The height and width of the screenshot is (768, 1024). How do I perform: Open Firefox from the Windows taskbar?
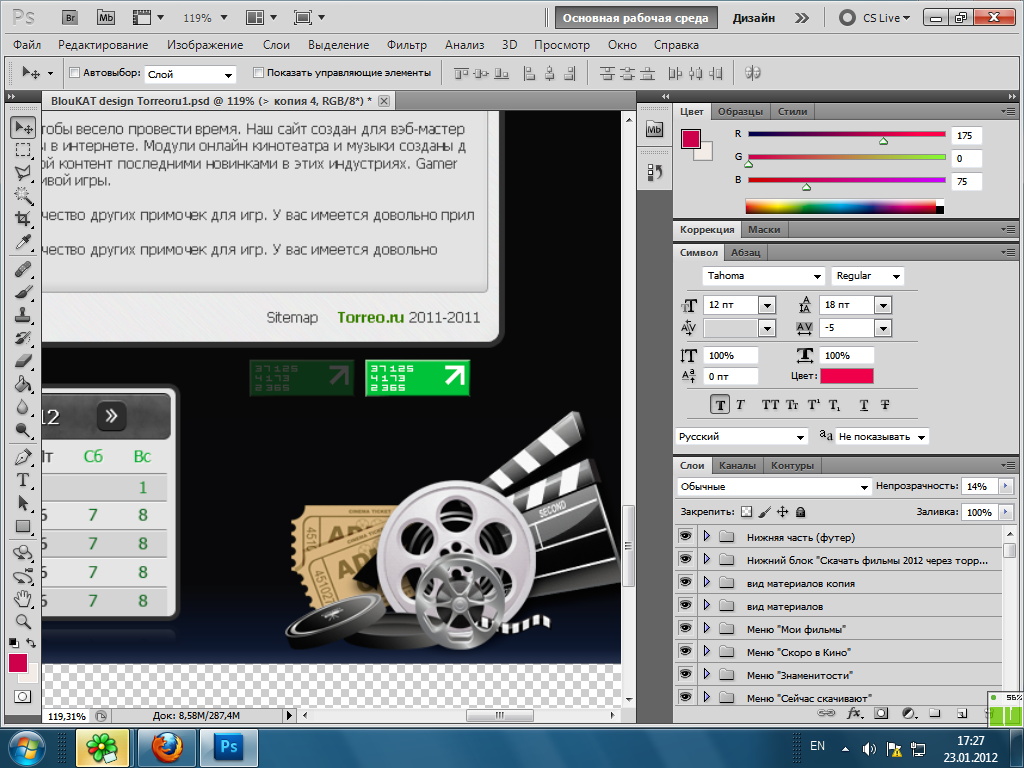click(167, 747)
